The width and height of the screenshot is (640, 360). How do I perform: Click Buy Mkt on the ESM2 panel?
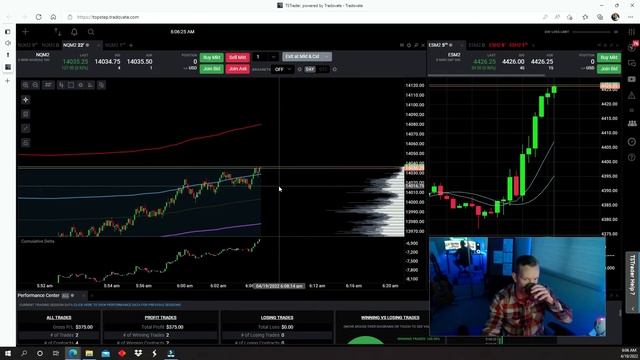click(x=609, y=58)
